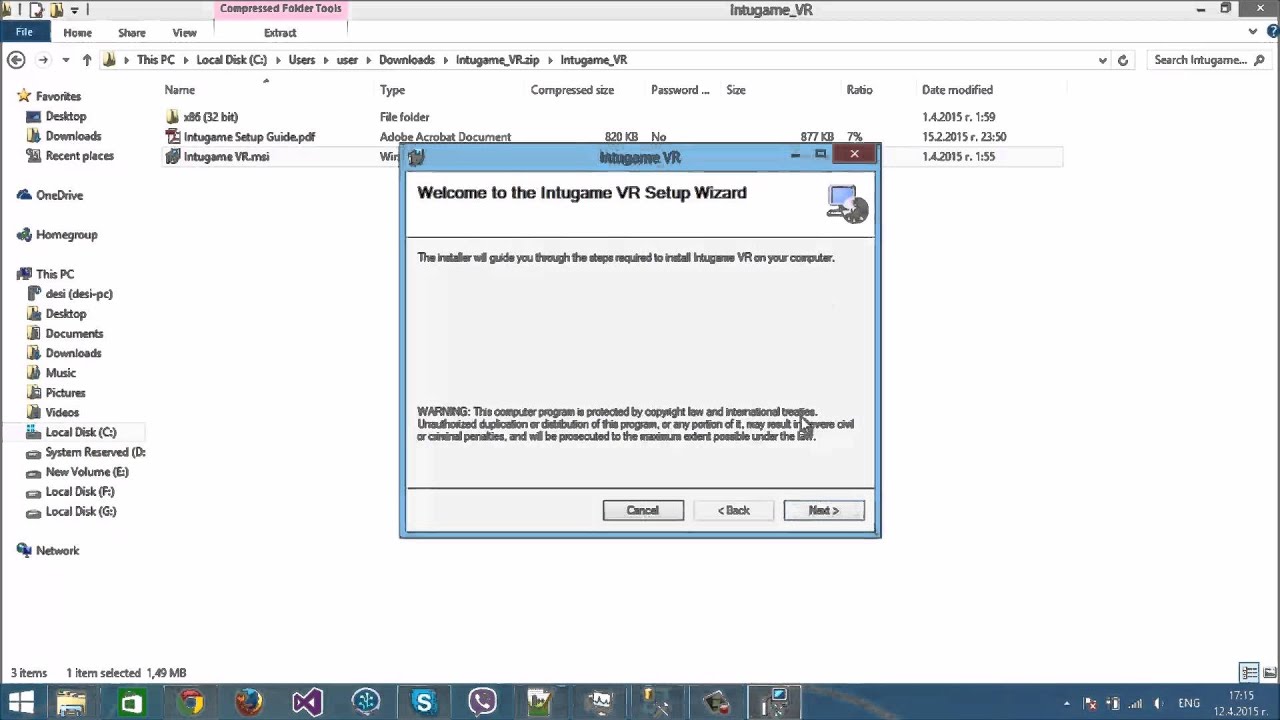Click Cancel in the setup wizard
This screenshot has width=1280, height=720.
pos(643,510)
